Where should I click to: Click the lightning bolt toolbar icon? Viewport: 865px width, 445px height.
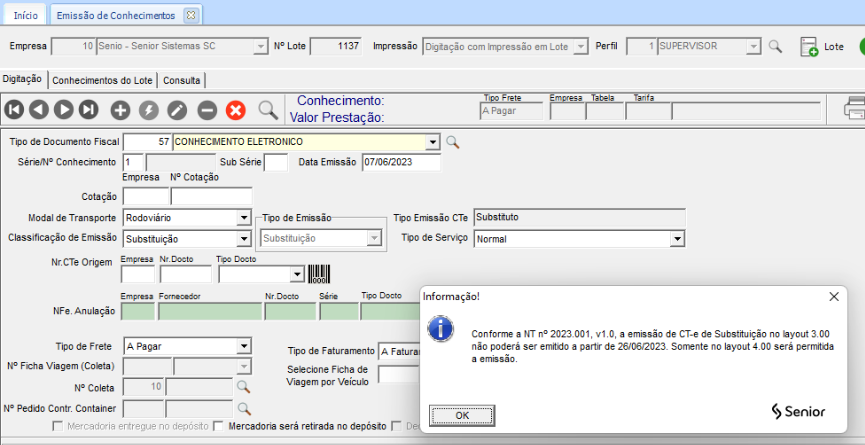[148, 110]
